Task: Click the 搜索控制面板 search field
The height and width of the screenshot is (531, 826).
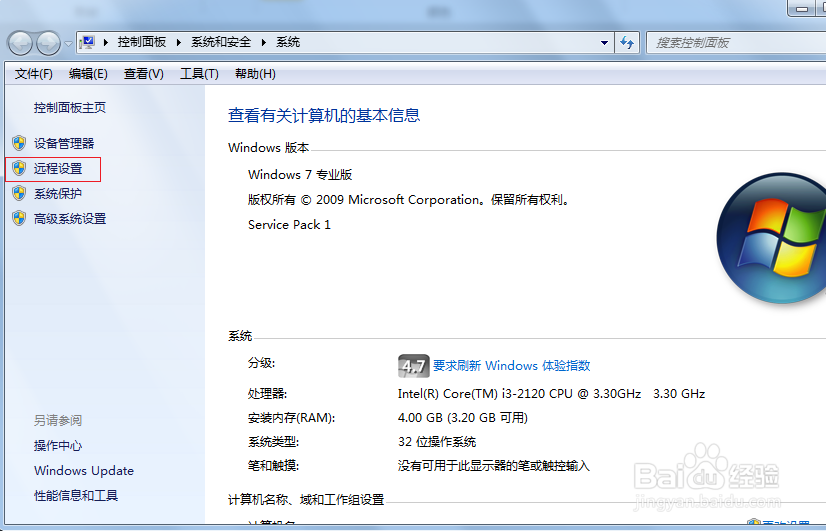Action: [x=736, y=43]
